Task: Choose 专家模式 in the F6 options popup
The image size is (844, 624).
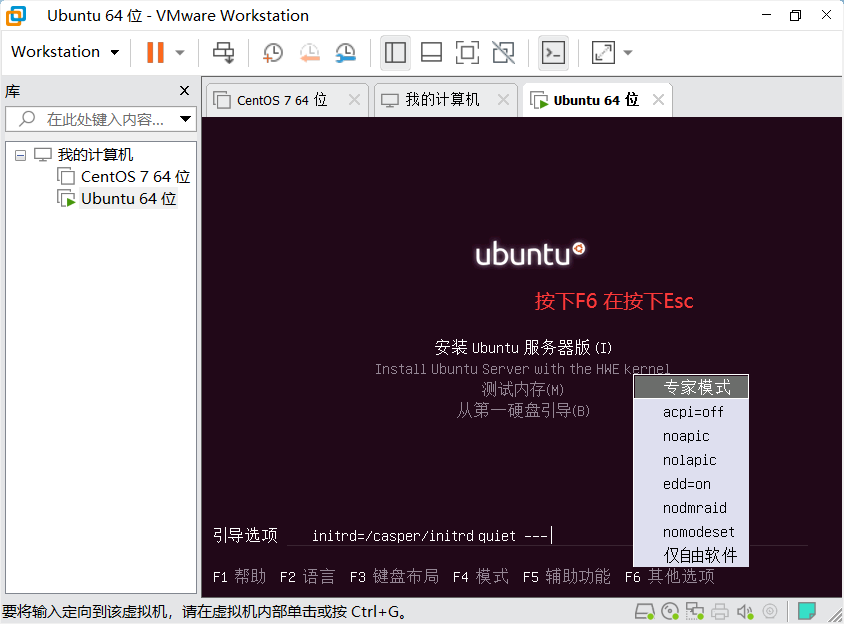Action: [691, 387]
